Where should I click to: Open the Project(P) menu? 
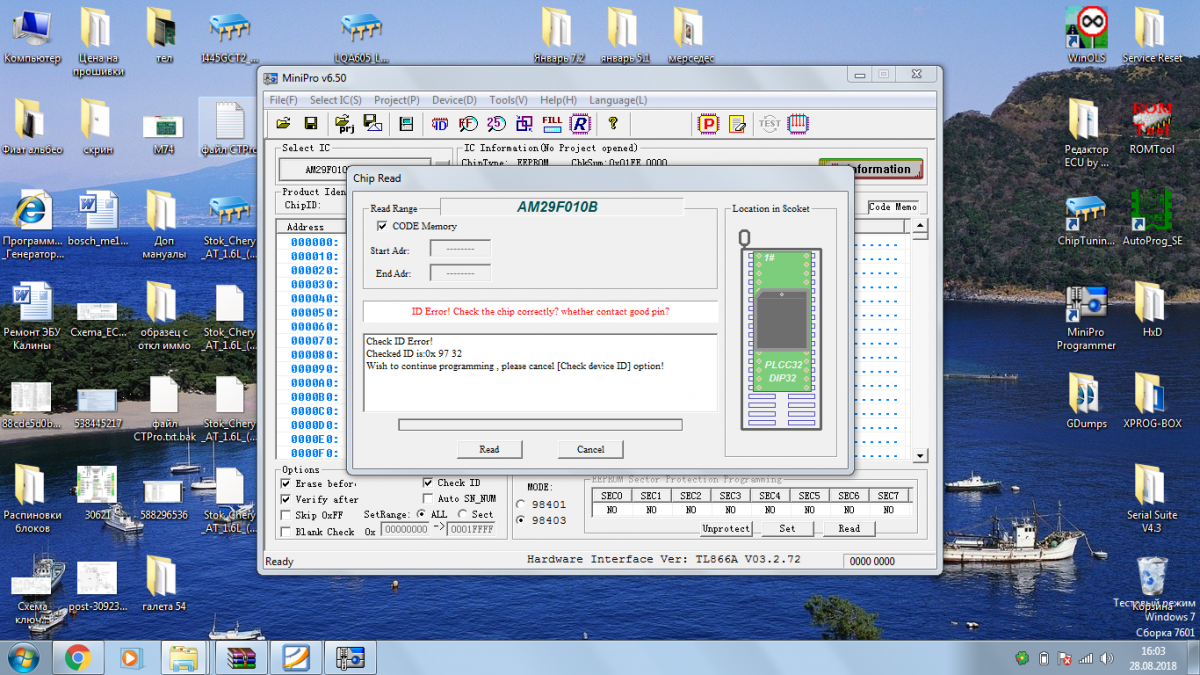click(x=397, y=100)
